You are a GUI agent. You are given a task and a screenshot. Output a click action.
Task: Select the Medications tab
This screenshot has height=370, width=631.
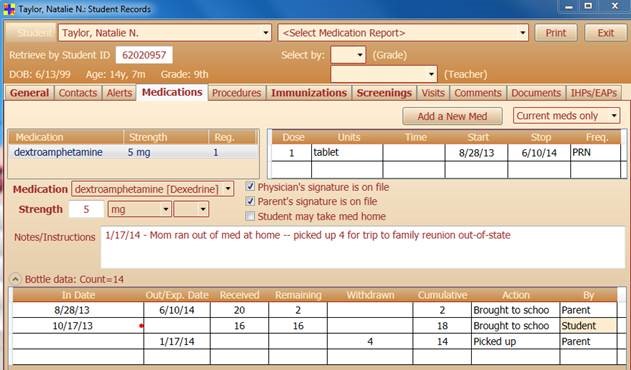(x=172, y=92)
